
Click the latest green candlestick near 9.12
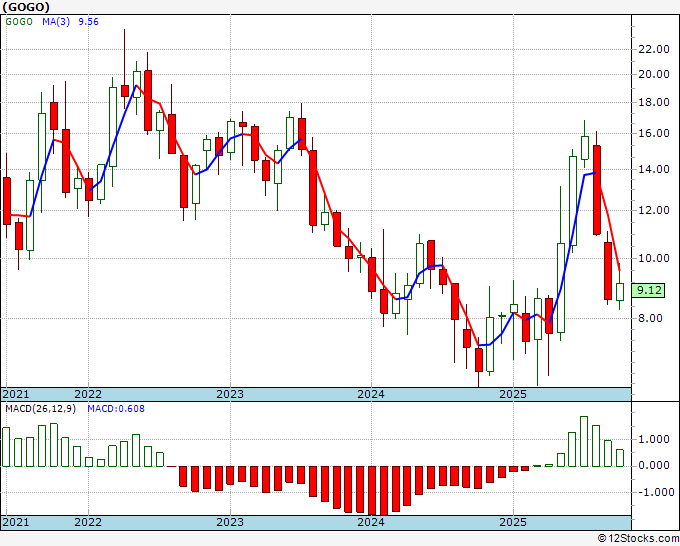pos(620,292)
